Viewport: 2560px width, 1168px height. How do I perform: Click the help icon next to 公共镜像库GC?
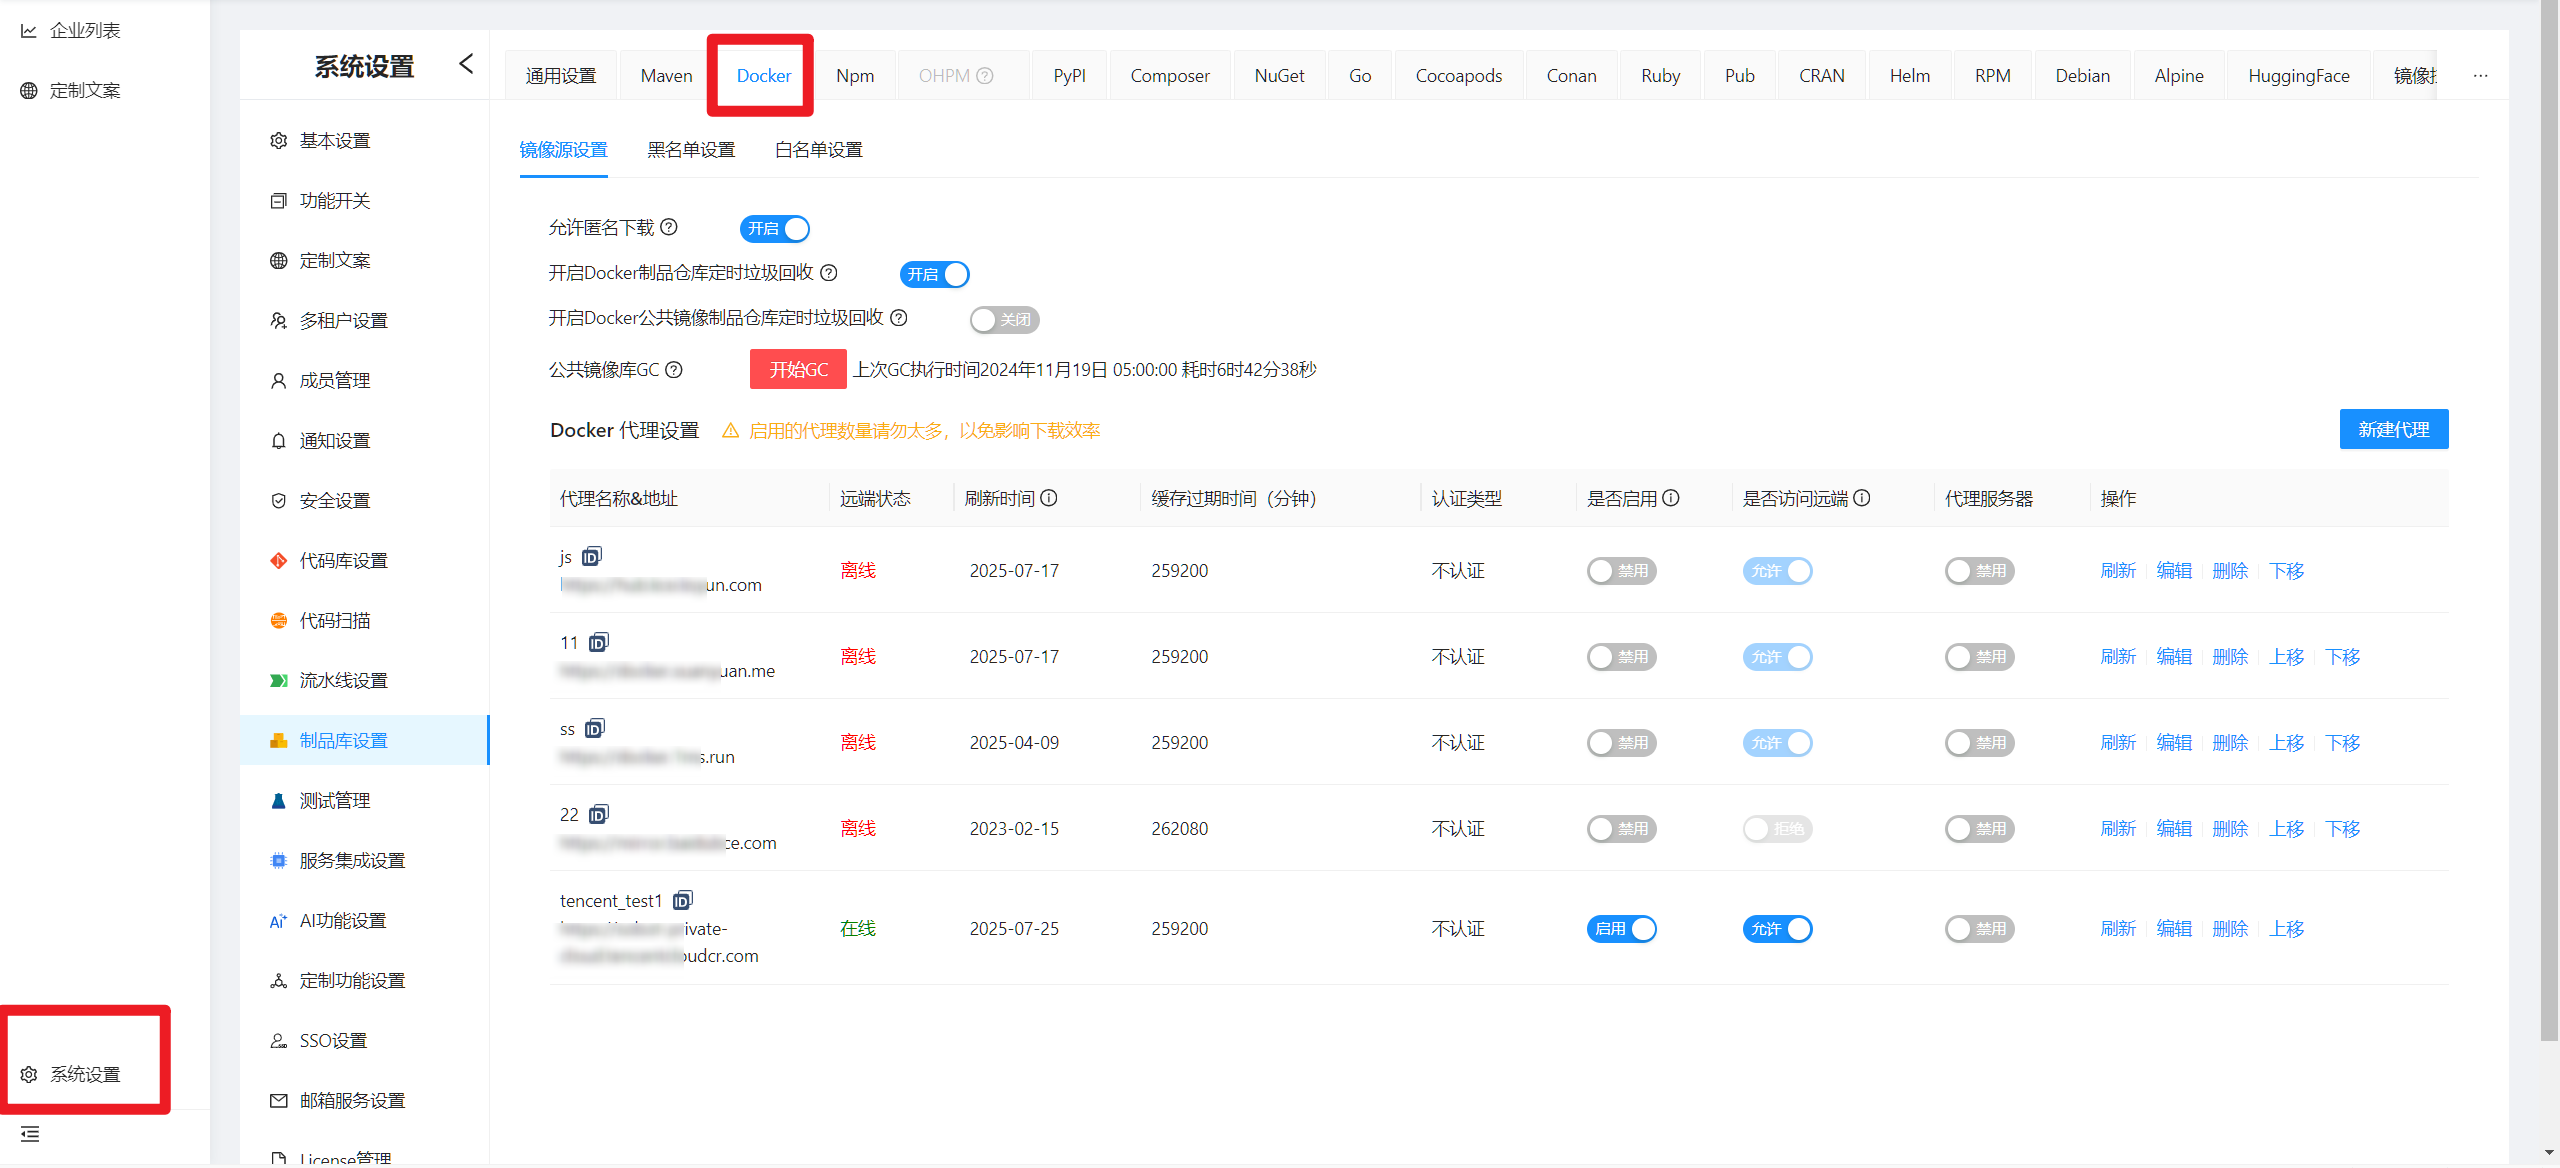click(675, 369)
